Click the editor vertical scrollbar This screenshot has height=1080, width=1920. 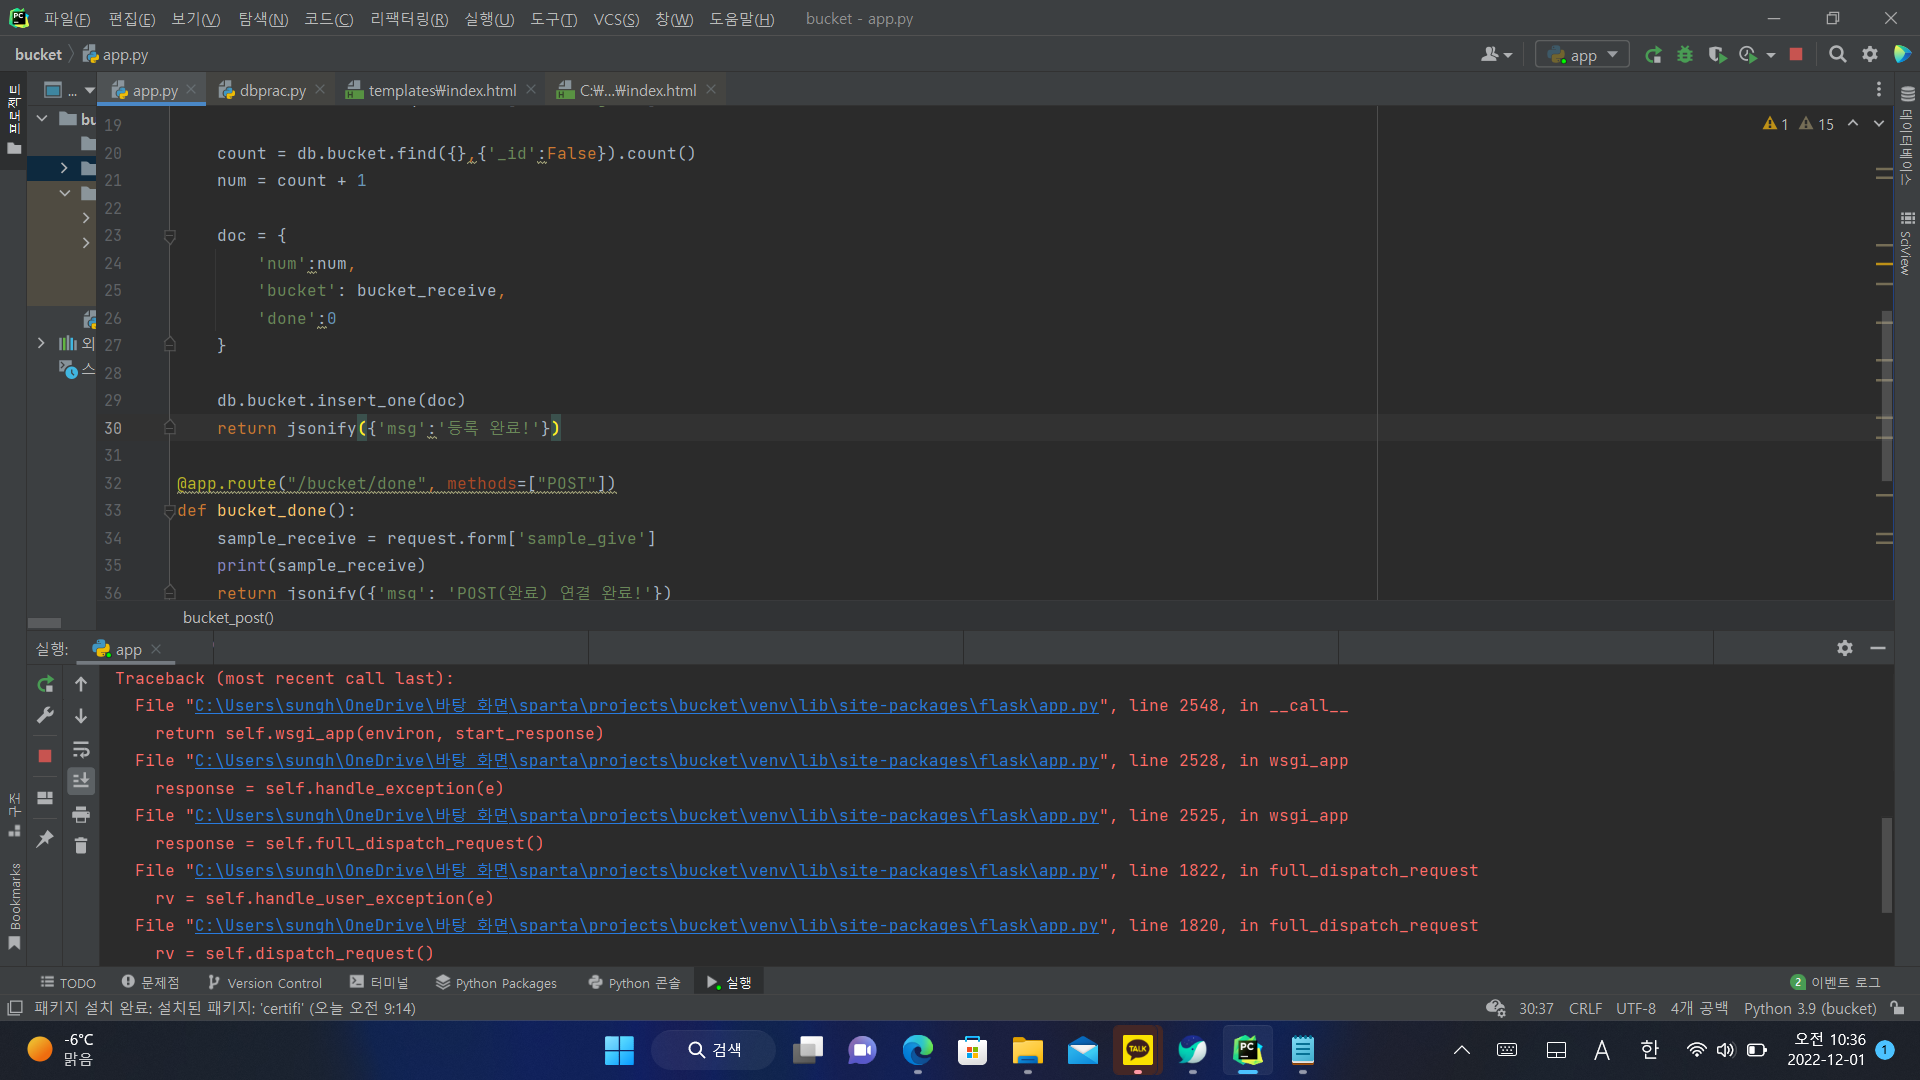pos(1886,396)
